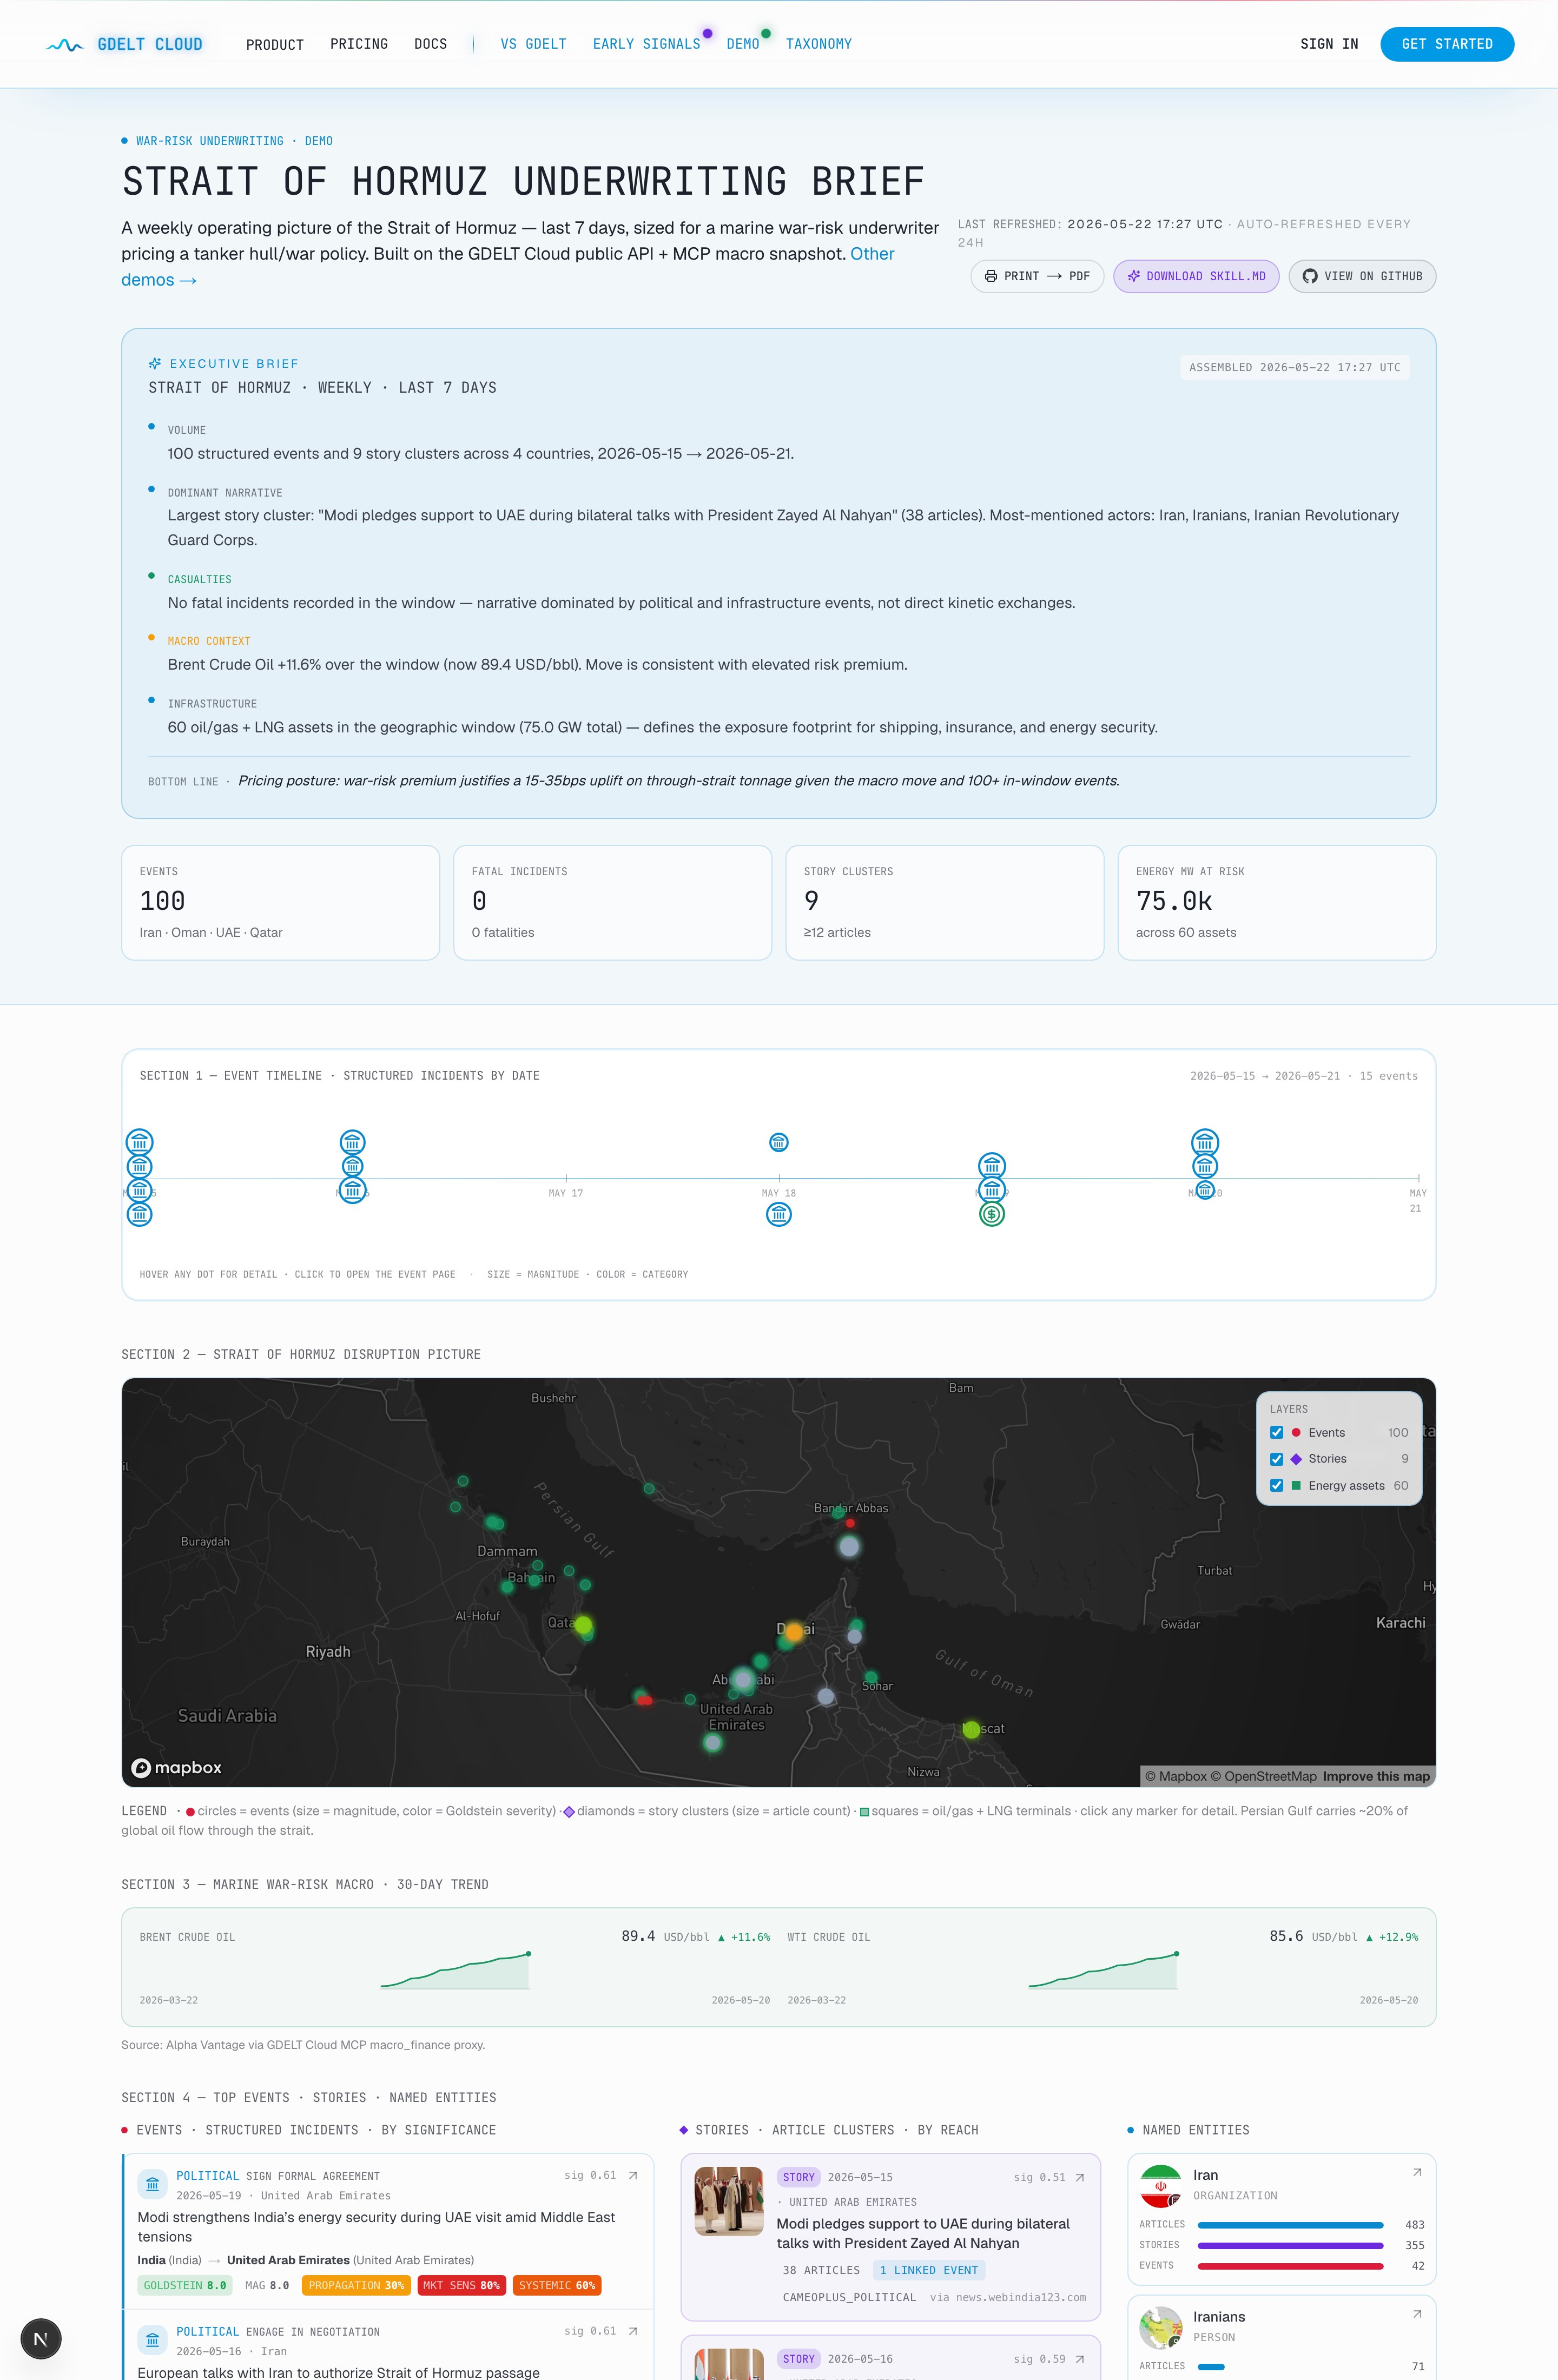1558x2380 pixels.
Task: Click the small marker above May 18
Action: coord(779,1142)
